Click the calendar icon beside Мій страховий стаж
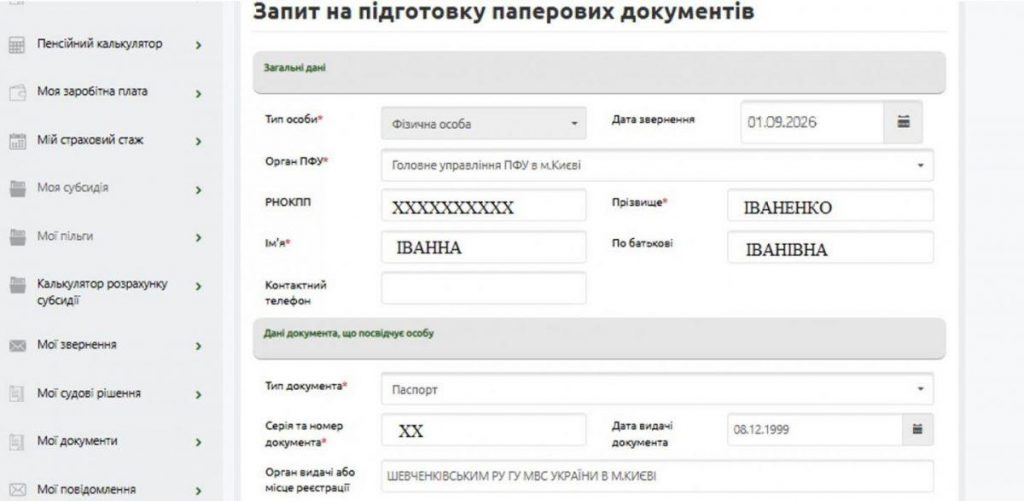Viewport: 1024px width, 501px height. coord(18,141)
